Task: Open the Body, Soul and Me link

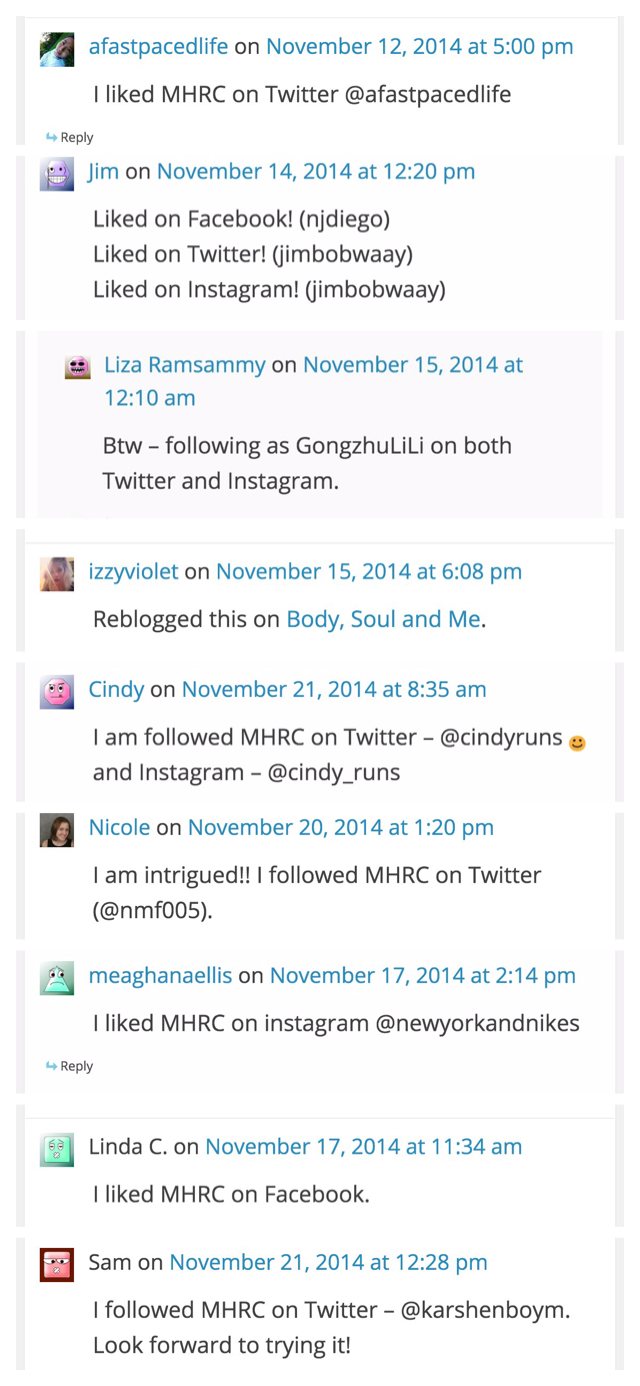Action: click(383, 619)
